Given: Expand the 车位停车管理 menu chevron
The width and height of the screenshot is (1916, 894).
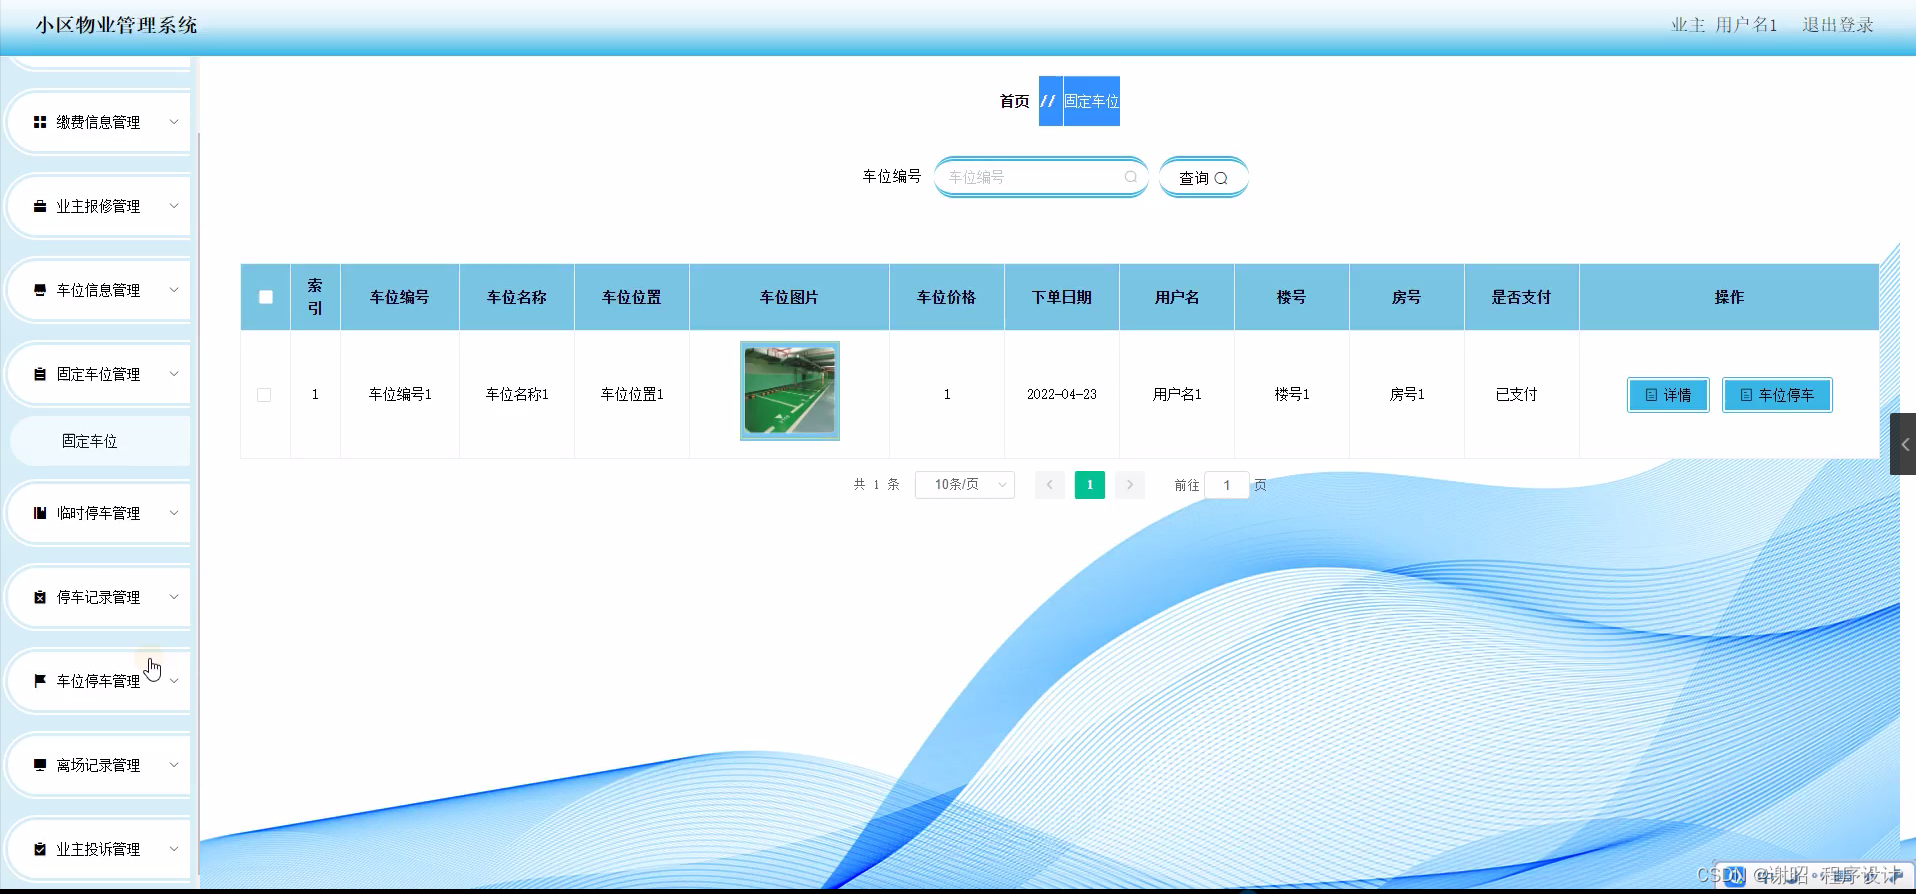Looking at the screenshot, I should pos(174,681).
